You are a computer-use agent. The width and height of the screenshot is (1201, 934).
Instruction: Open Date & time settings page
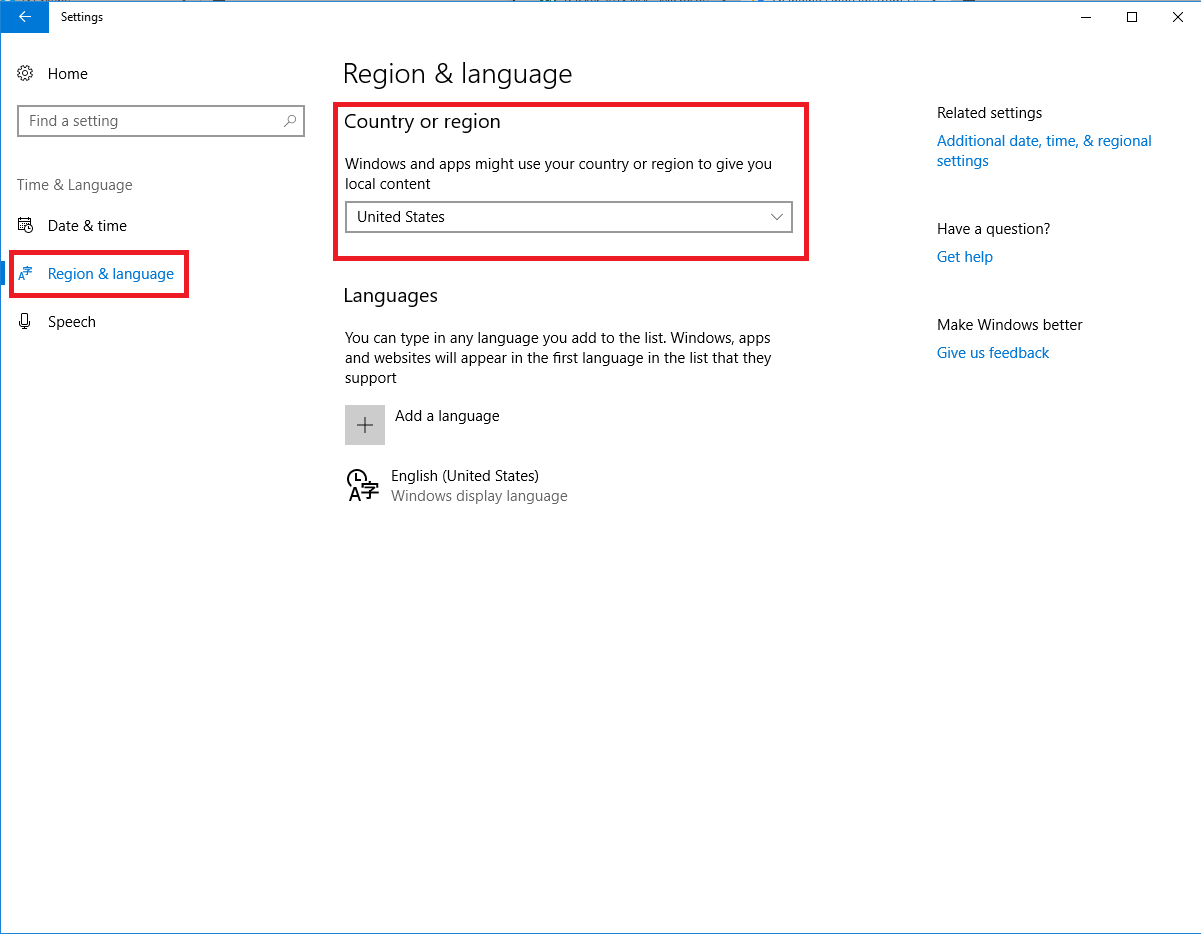(87, 226)
